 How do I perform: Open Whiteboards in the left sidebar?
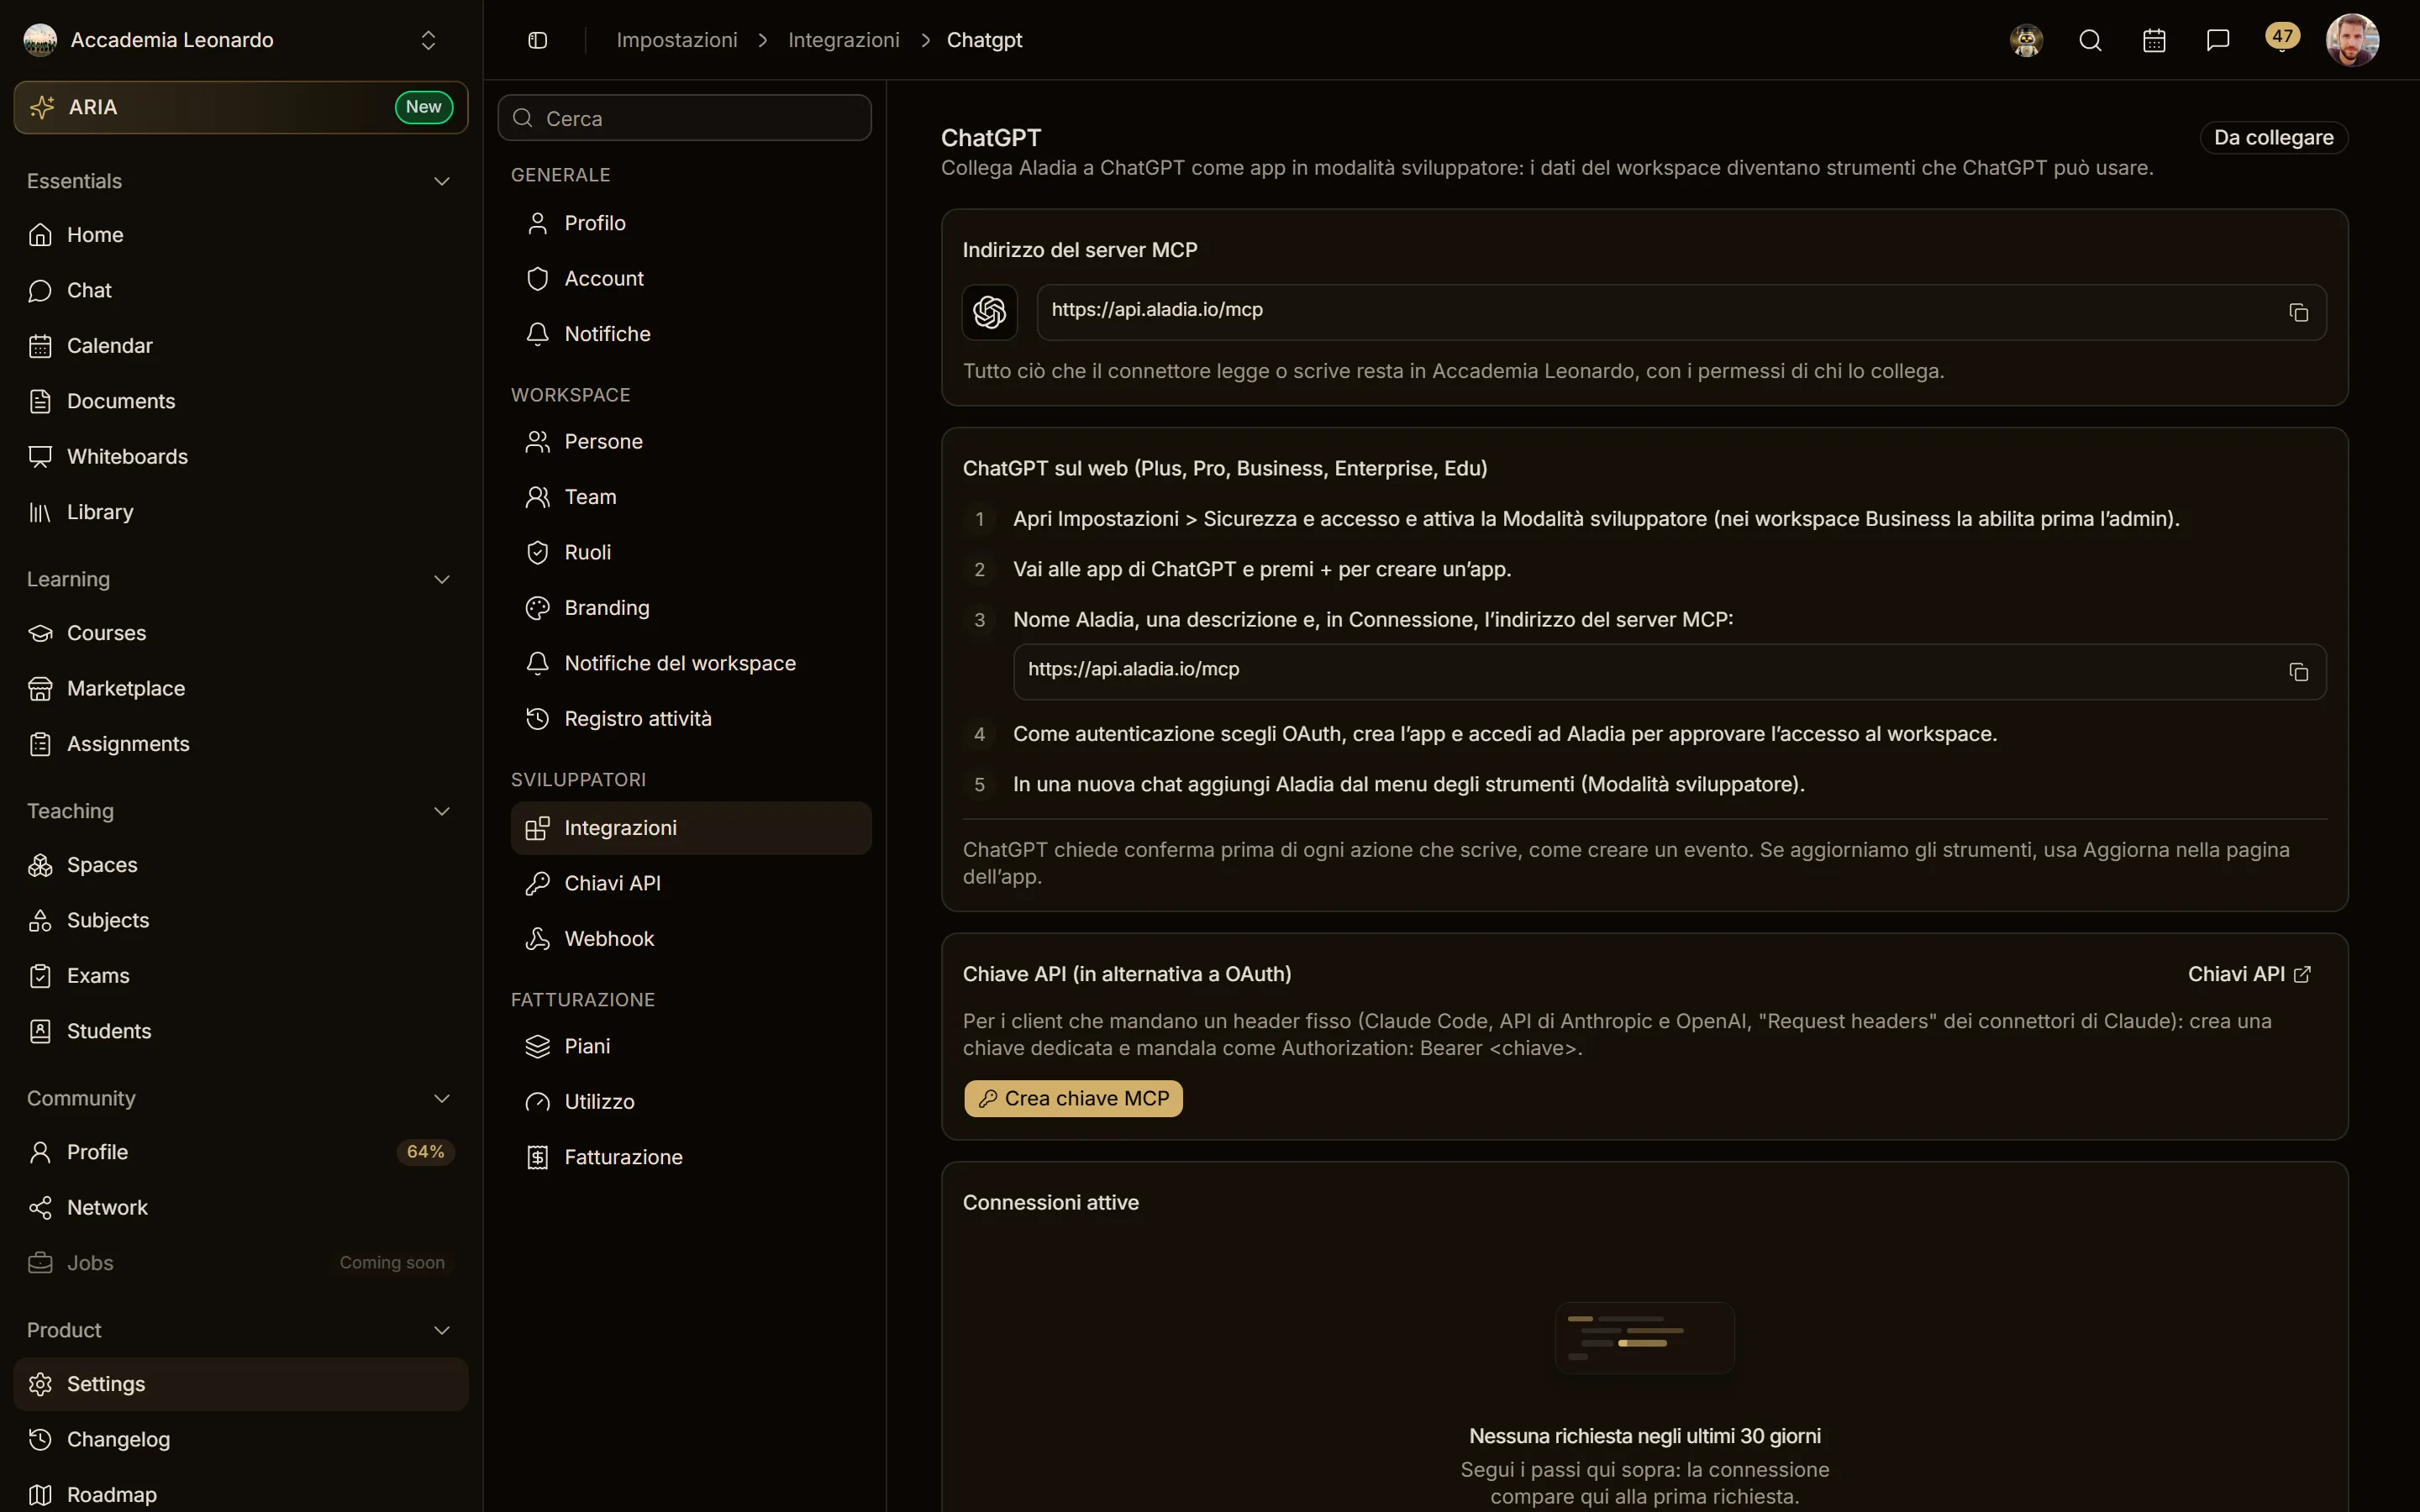click(241, 456)
